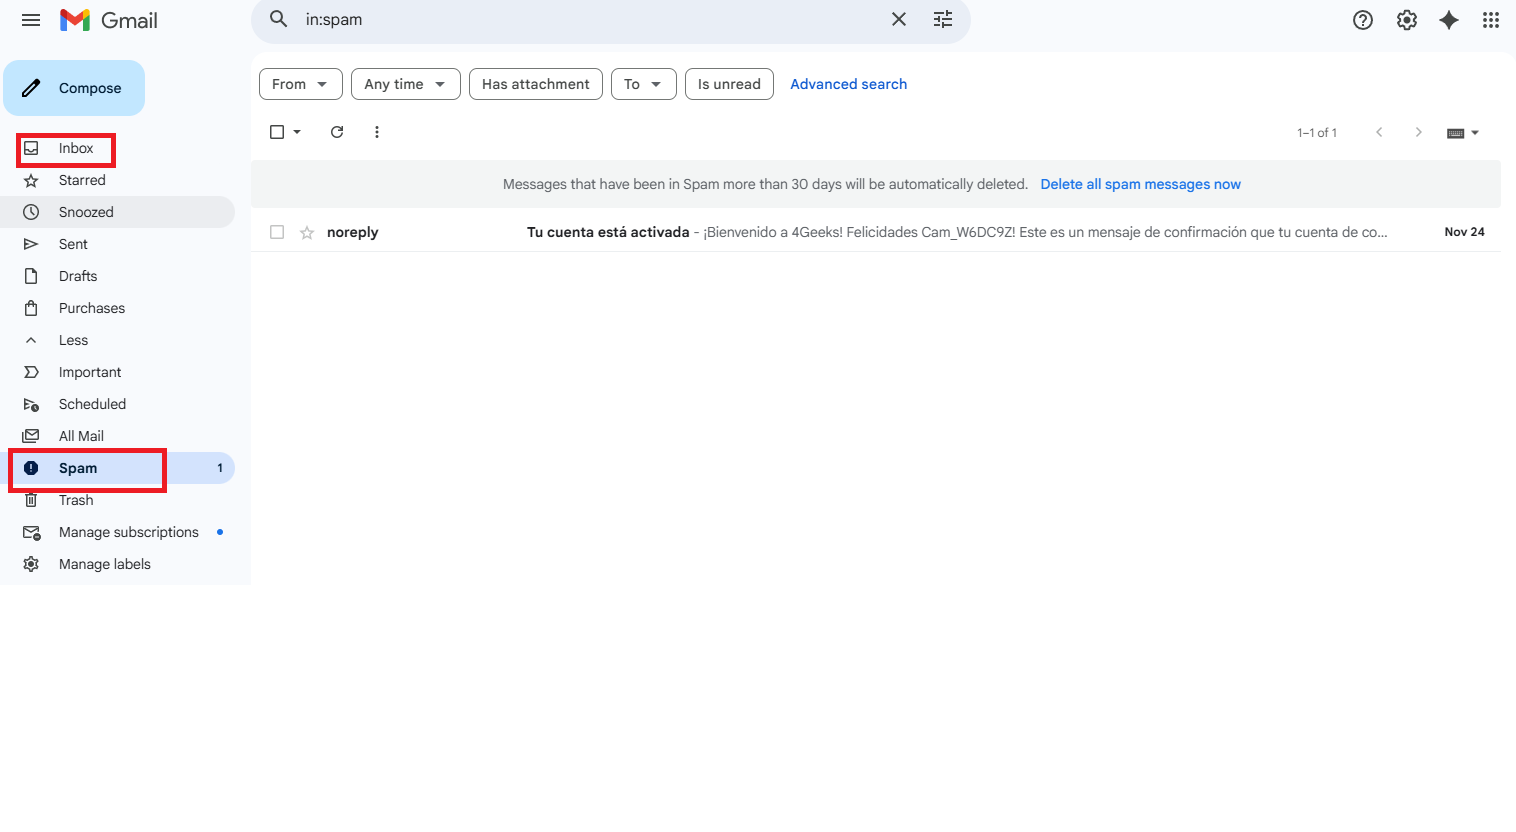Click the refresh icon above the message list
This screenshot has height=832, width=1516.
tap(337, 132)
